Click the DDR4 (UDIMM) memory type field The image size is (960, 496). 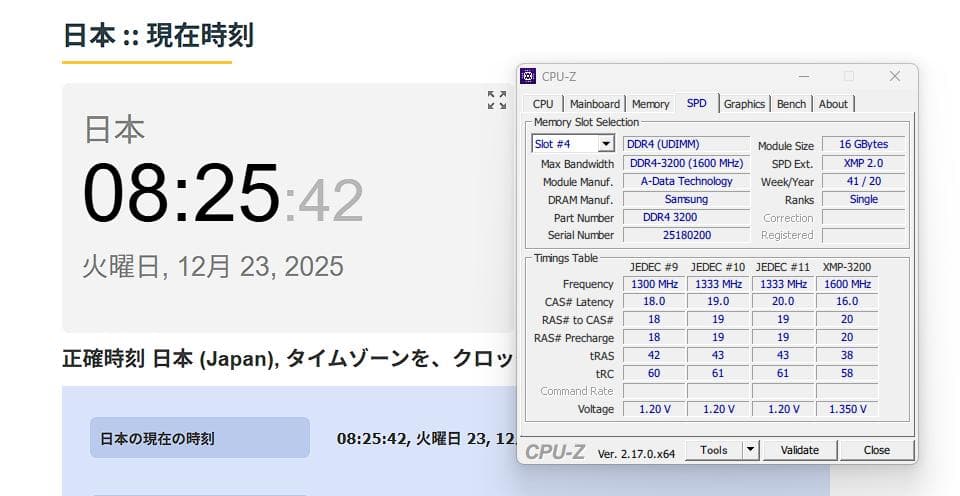pos(686,145)
